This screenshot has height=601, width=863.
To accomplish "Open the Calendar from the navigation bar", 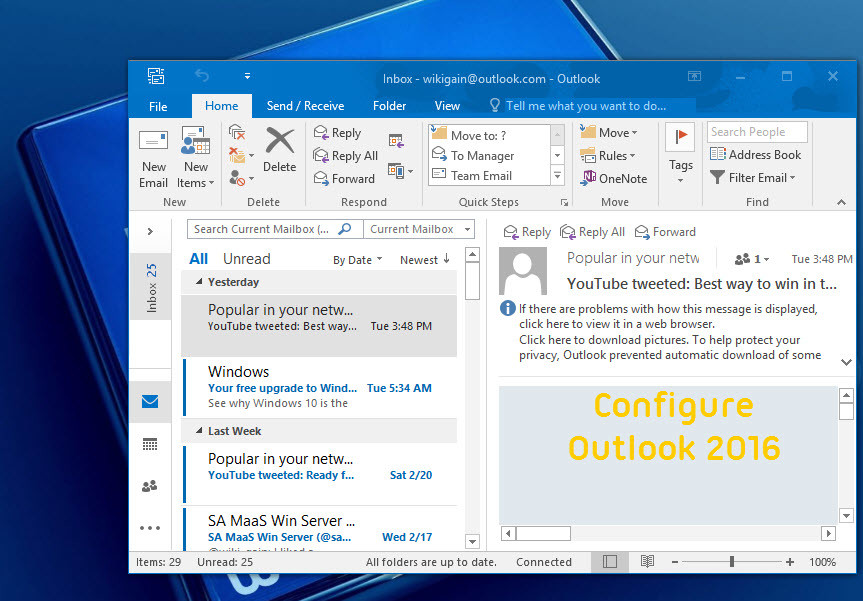I will (150, 444).
